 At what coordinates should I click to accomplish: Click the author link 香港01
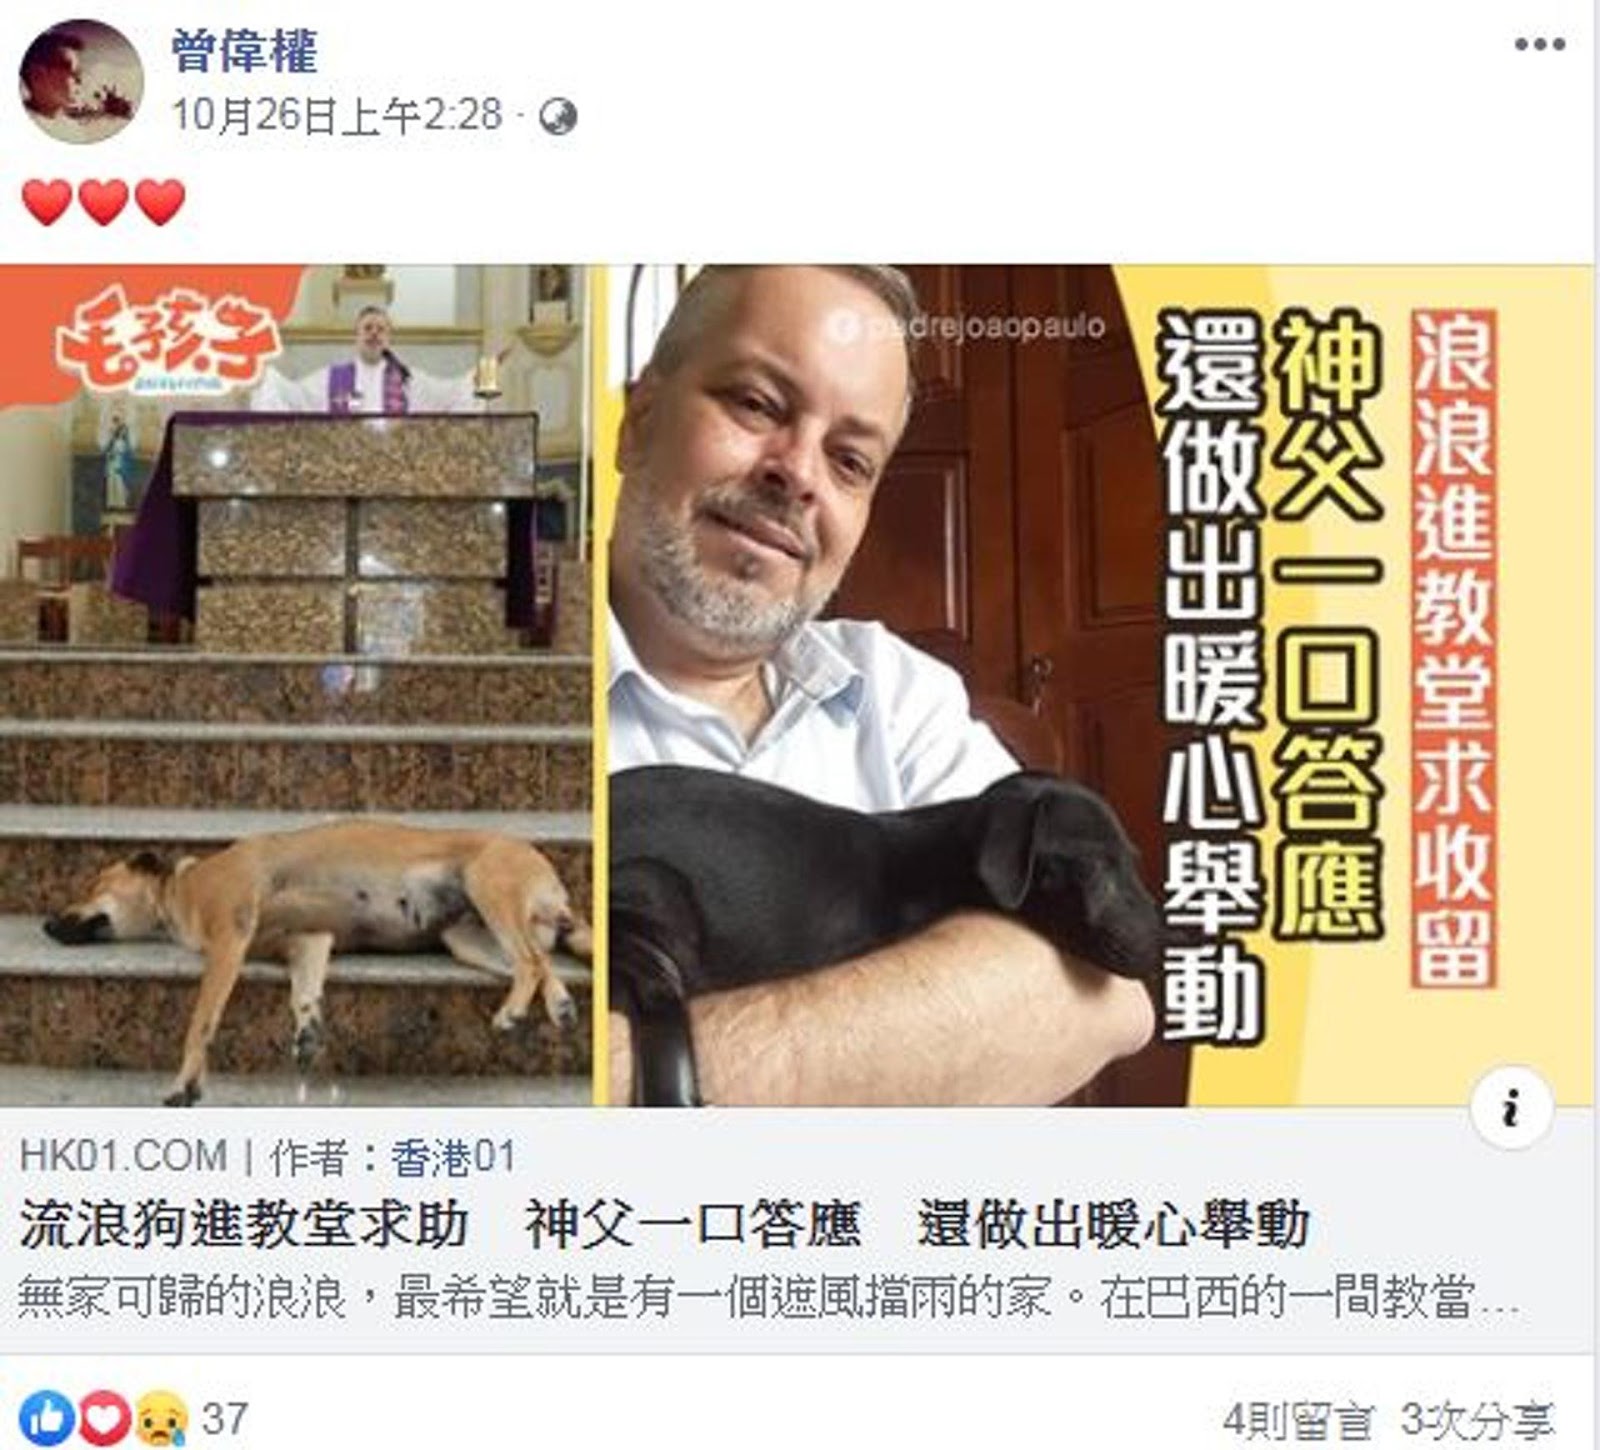point(453,1158)
